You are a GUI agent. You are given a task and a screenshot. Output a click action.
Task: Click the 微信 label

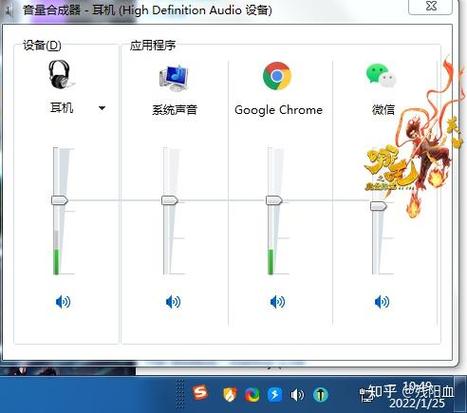coord(383,109)
